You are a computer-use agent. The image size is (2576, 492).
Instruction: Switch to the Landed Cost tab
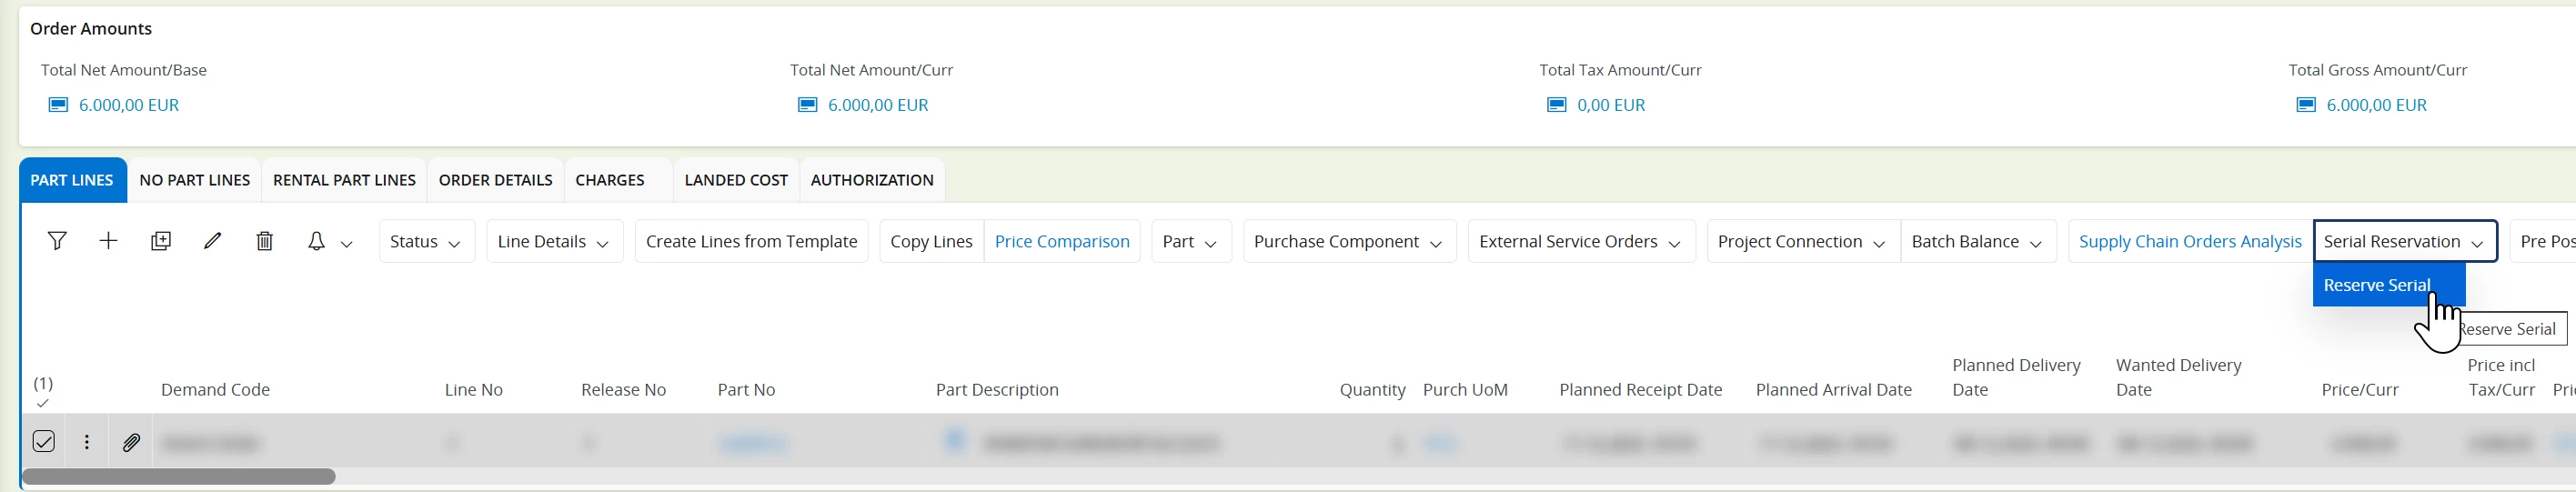click(736, 180)
